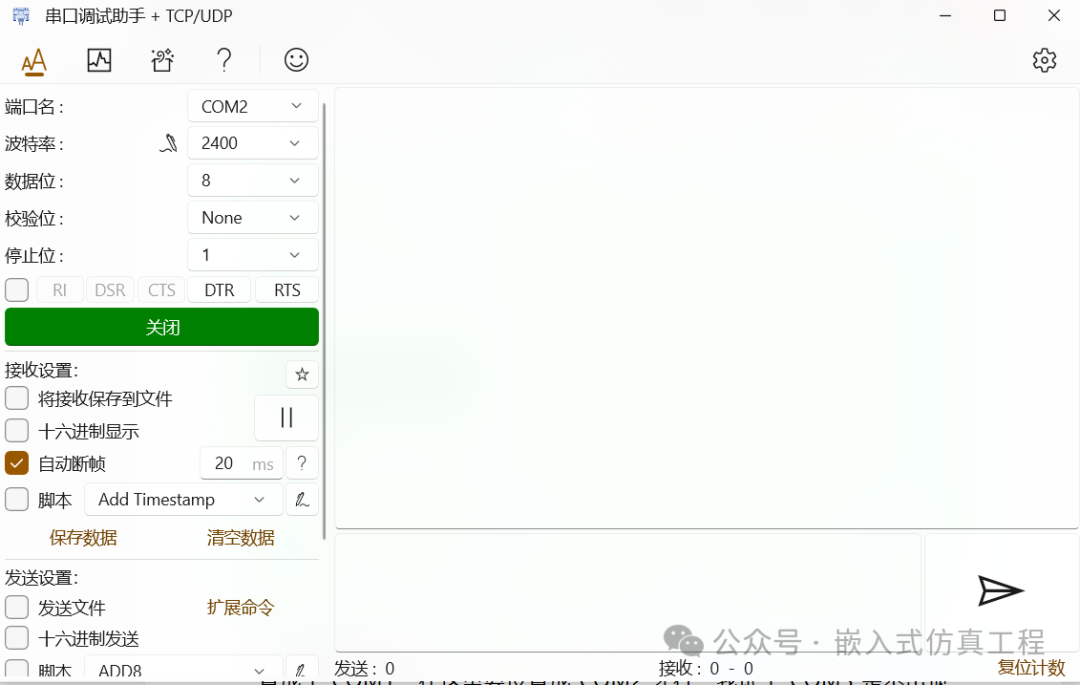Screen dimensions: 1080x685
Task: Pause receiving with the pause button
Action: tap(287, 418)
